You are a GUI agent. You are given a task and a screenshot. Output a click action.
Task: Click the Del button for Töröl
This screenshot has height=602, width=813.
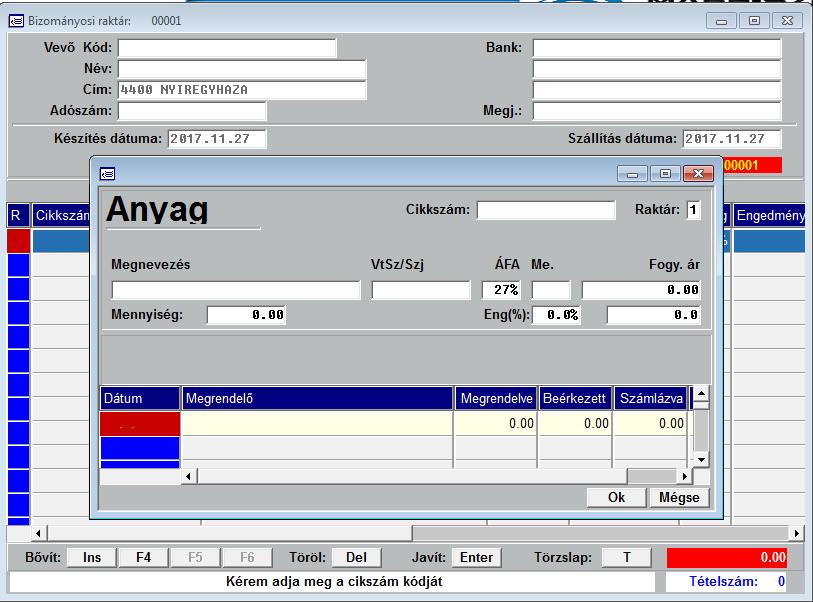coord(356,557)
